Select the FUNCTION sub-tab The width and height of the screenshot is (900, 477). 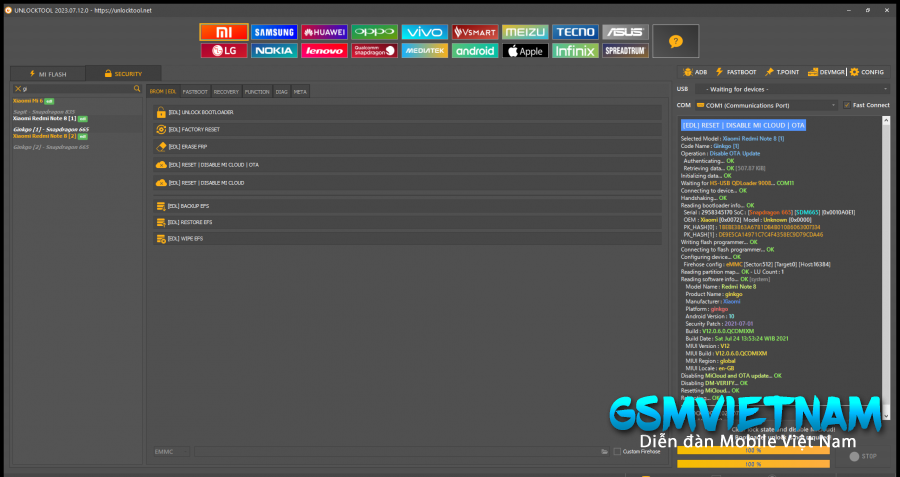click(x=257, y=92)
